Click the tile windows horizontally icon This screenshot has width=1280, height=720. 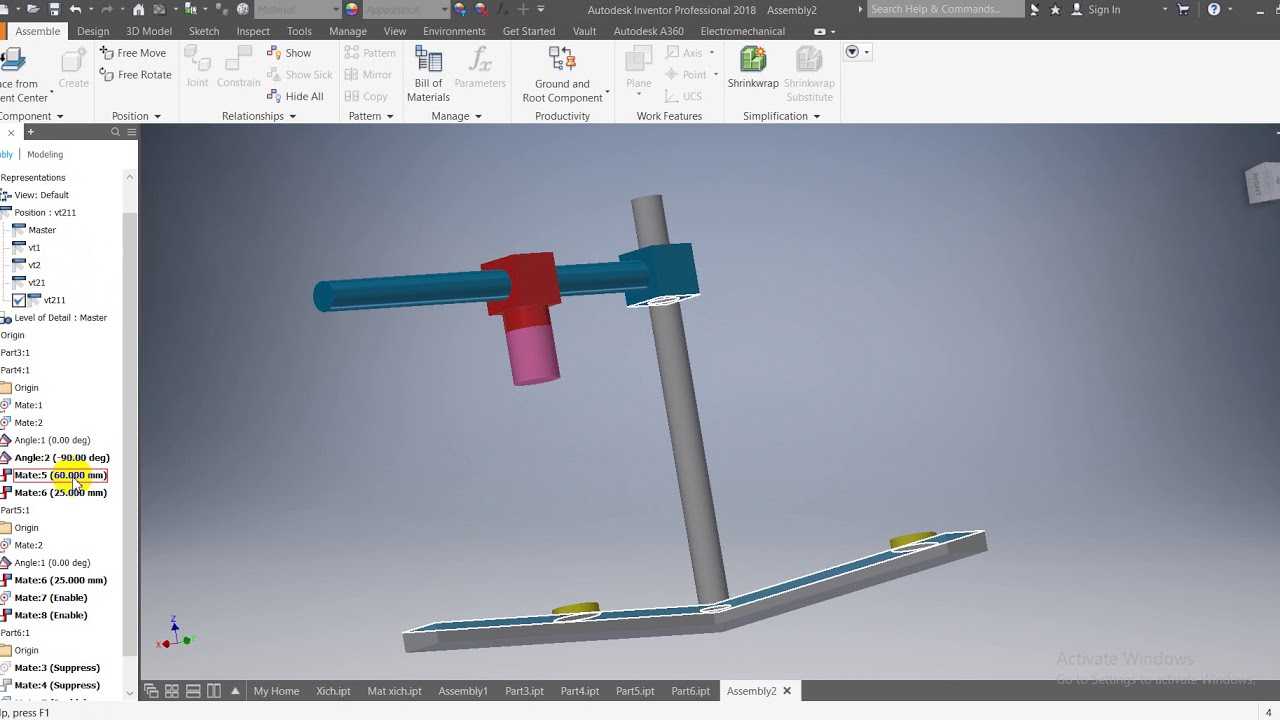(193, 691)
